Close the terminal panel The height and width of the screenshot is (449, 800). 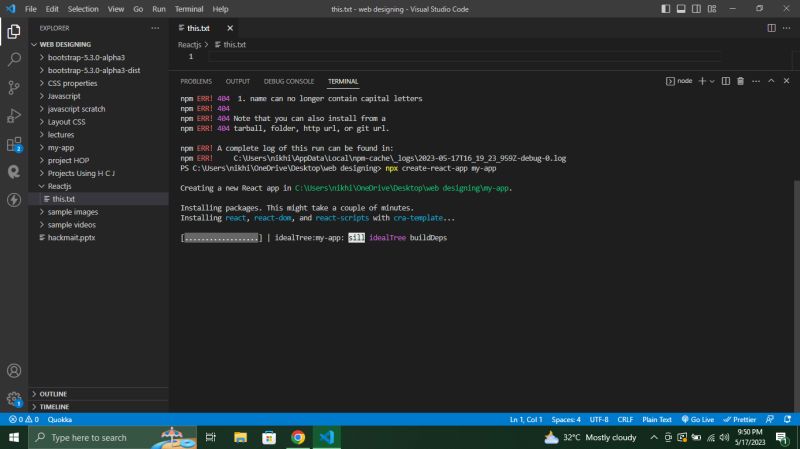coord(786,81)
